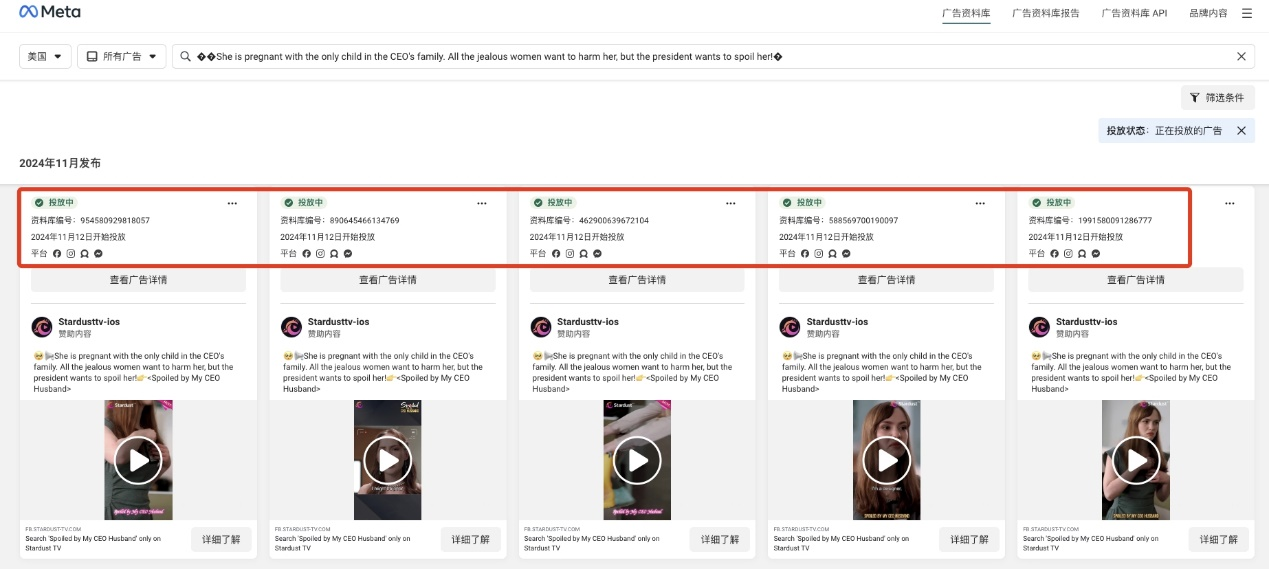Open the 广告资料库报告 tab
The height and width of the screenshot is (569, 1269).
point(1046,13)
